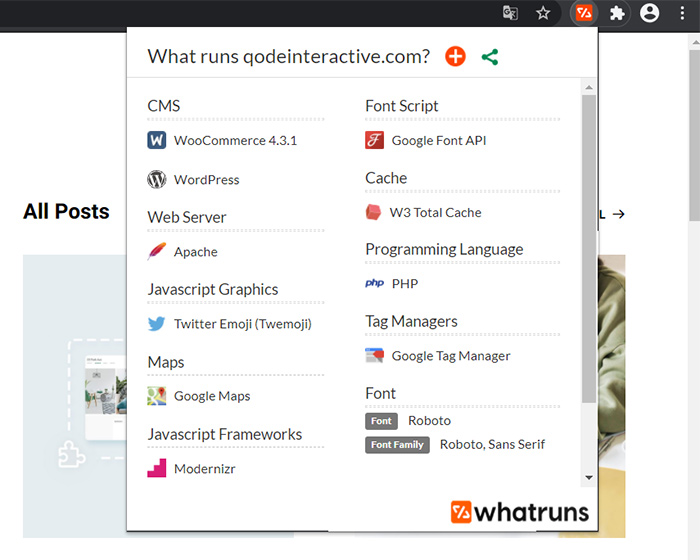The image size is (700, 560).
Task: Open the Modernizr text link
Action: click(204, 468)
